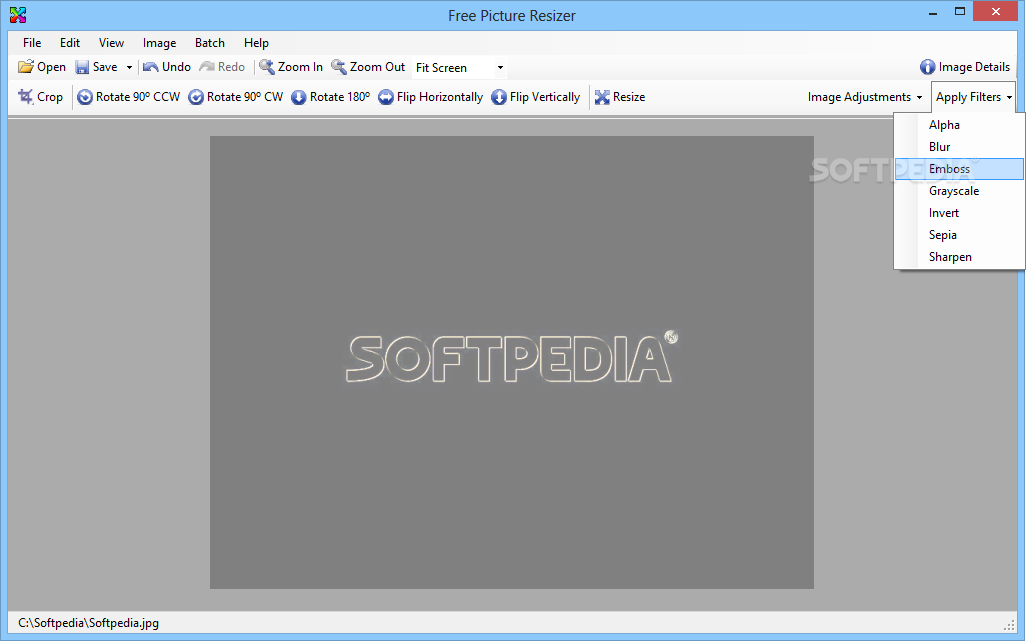Minimize the Free Picture Resizer window

click(932, 12)
